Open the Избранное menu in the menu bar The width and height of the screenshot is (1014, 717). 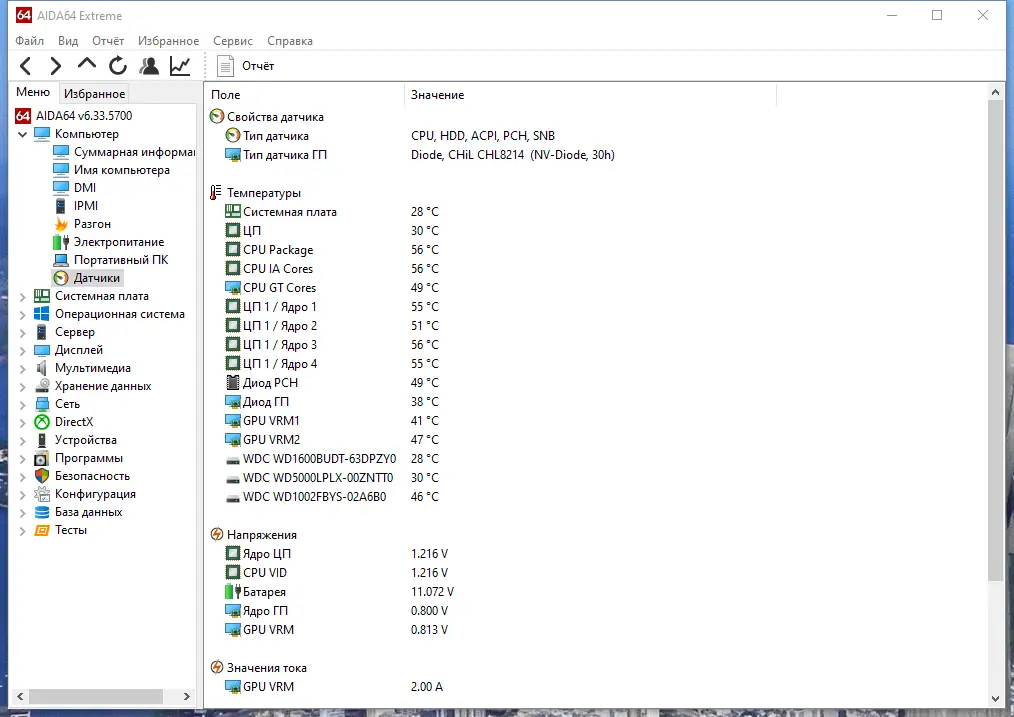pyautogui.click(x=168, y=41)
